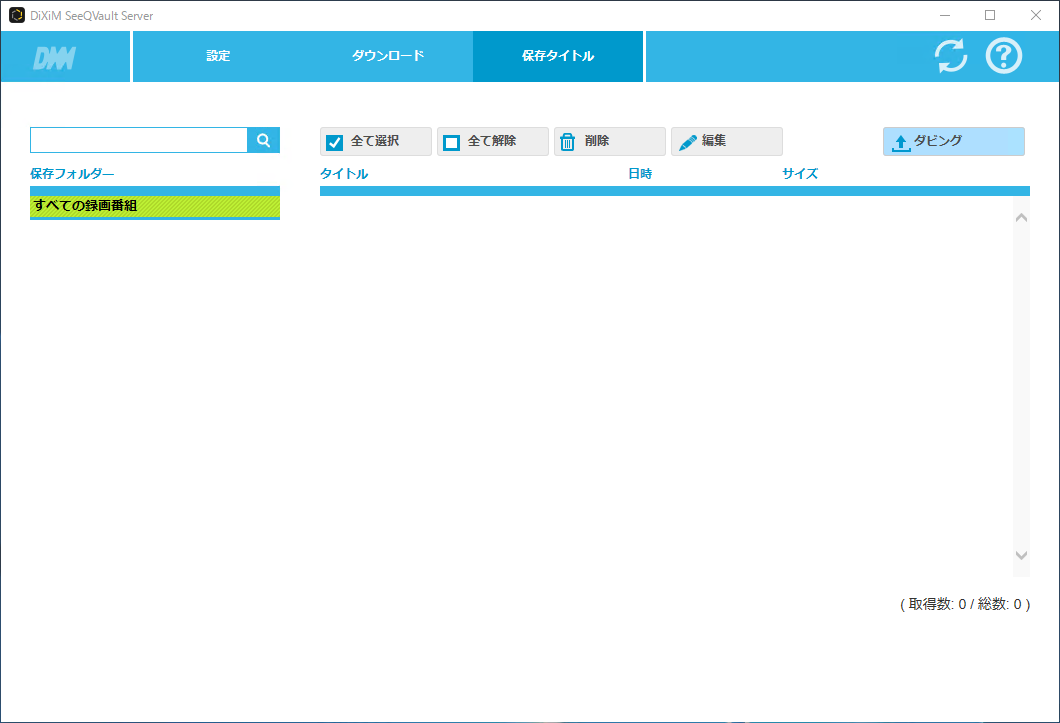This screenshot has height=723, width=1060.
Task: Switch to the 設定 tab
Action: (x=216, y=56)
